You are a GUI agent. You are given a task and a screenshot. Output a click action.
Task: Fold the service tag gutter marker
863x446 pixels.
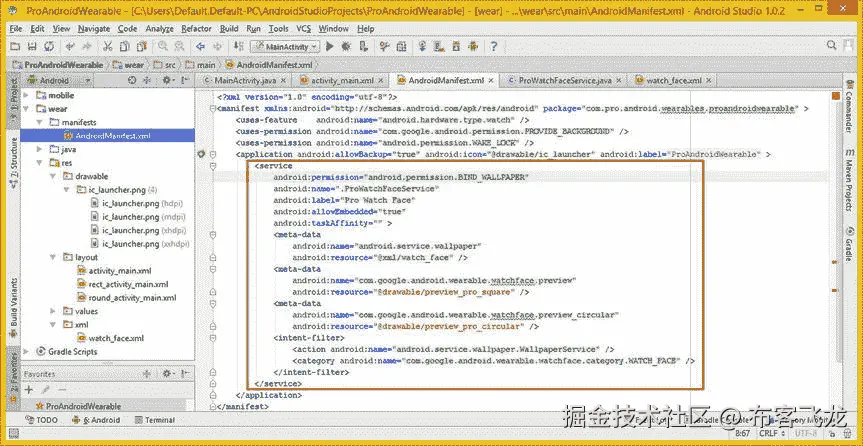[x=213, y=166]
